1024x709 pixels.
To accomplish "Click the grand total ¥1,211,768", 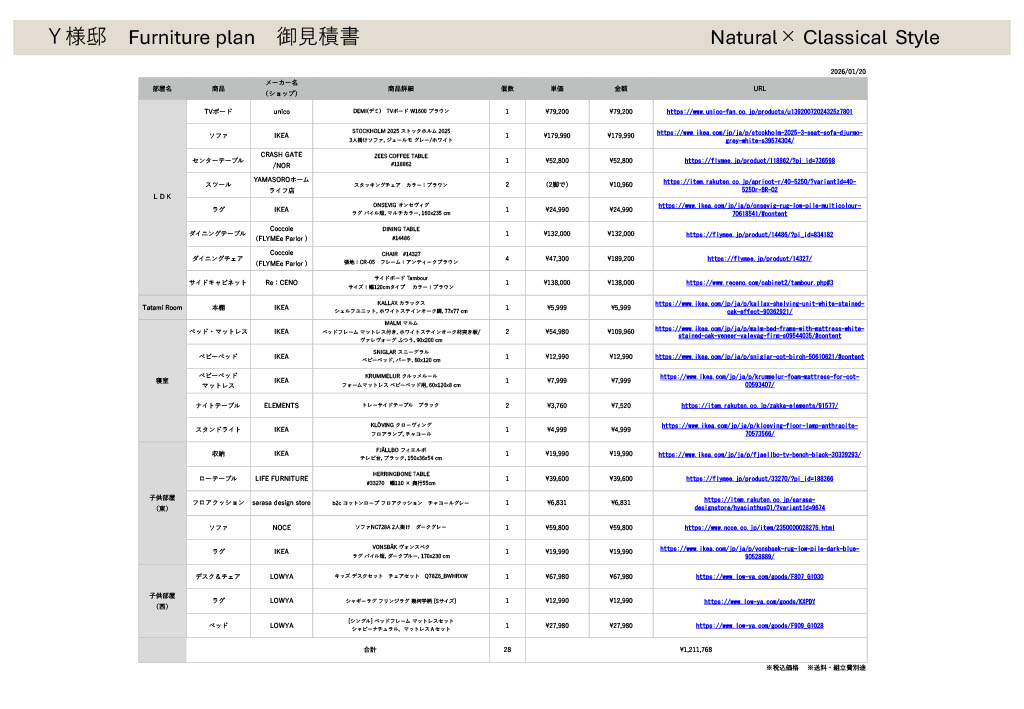I will tap(696, 650).
